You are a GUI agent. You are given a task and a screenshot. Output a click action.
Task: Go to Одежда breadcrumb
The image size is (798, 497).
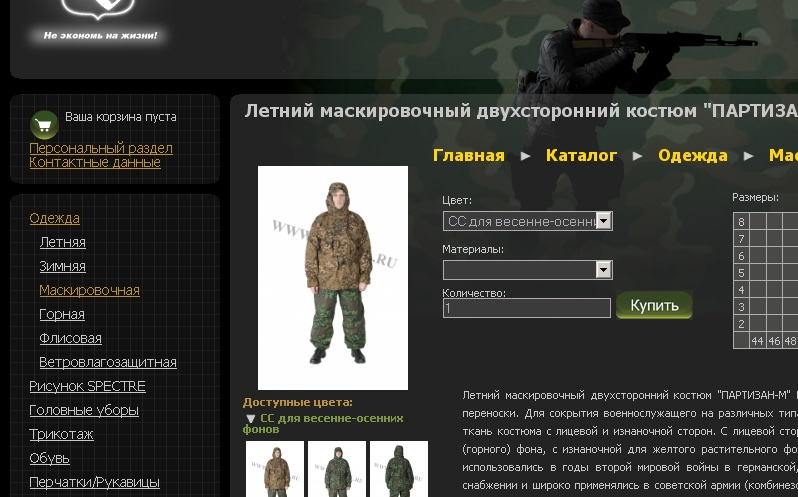tap(693, 155)
